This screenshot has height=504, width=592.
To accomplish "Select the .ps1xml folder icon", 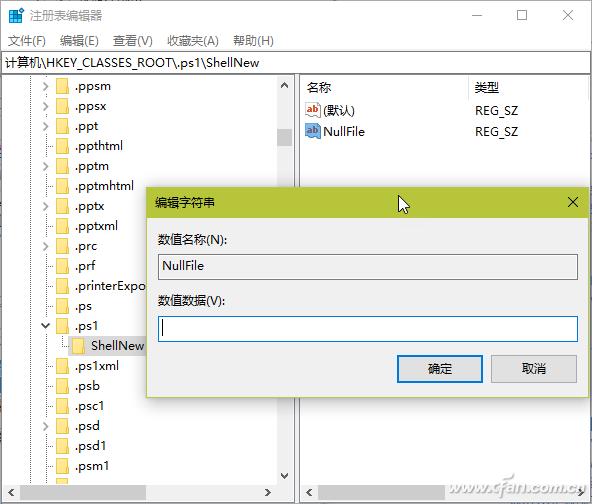I will (x=62, y=366).
